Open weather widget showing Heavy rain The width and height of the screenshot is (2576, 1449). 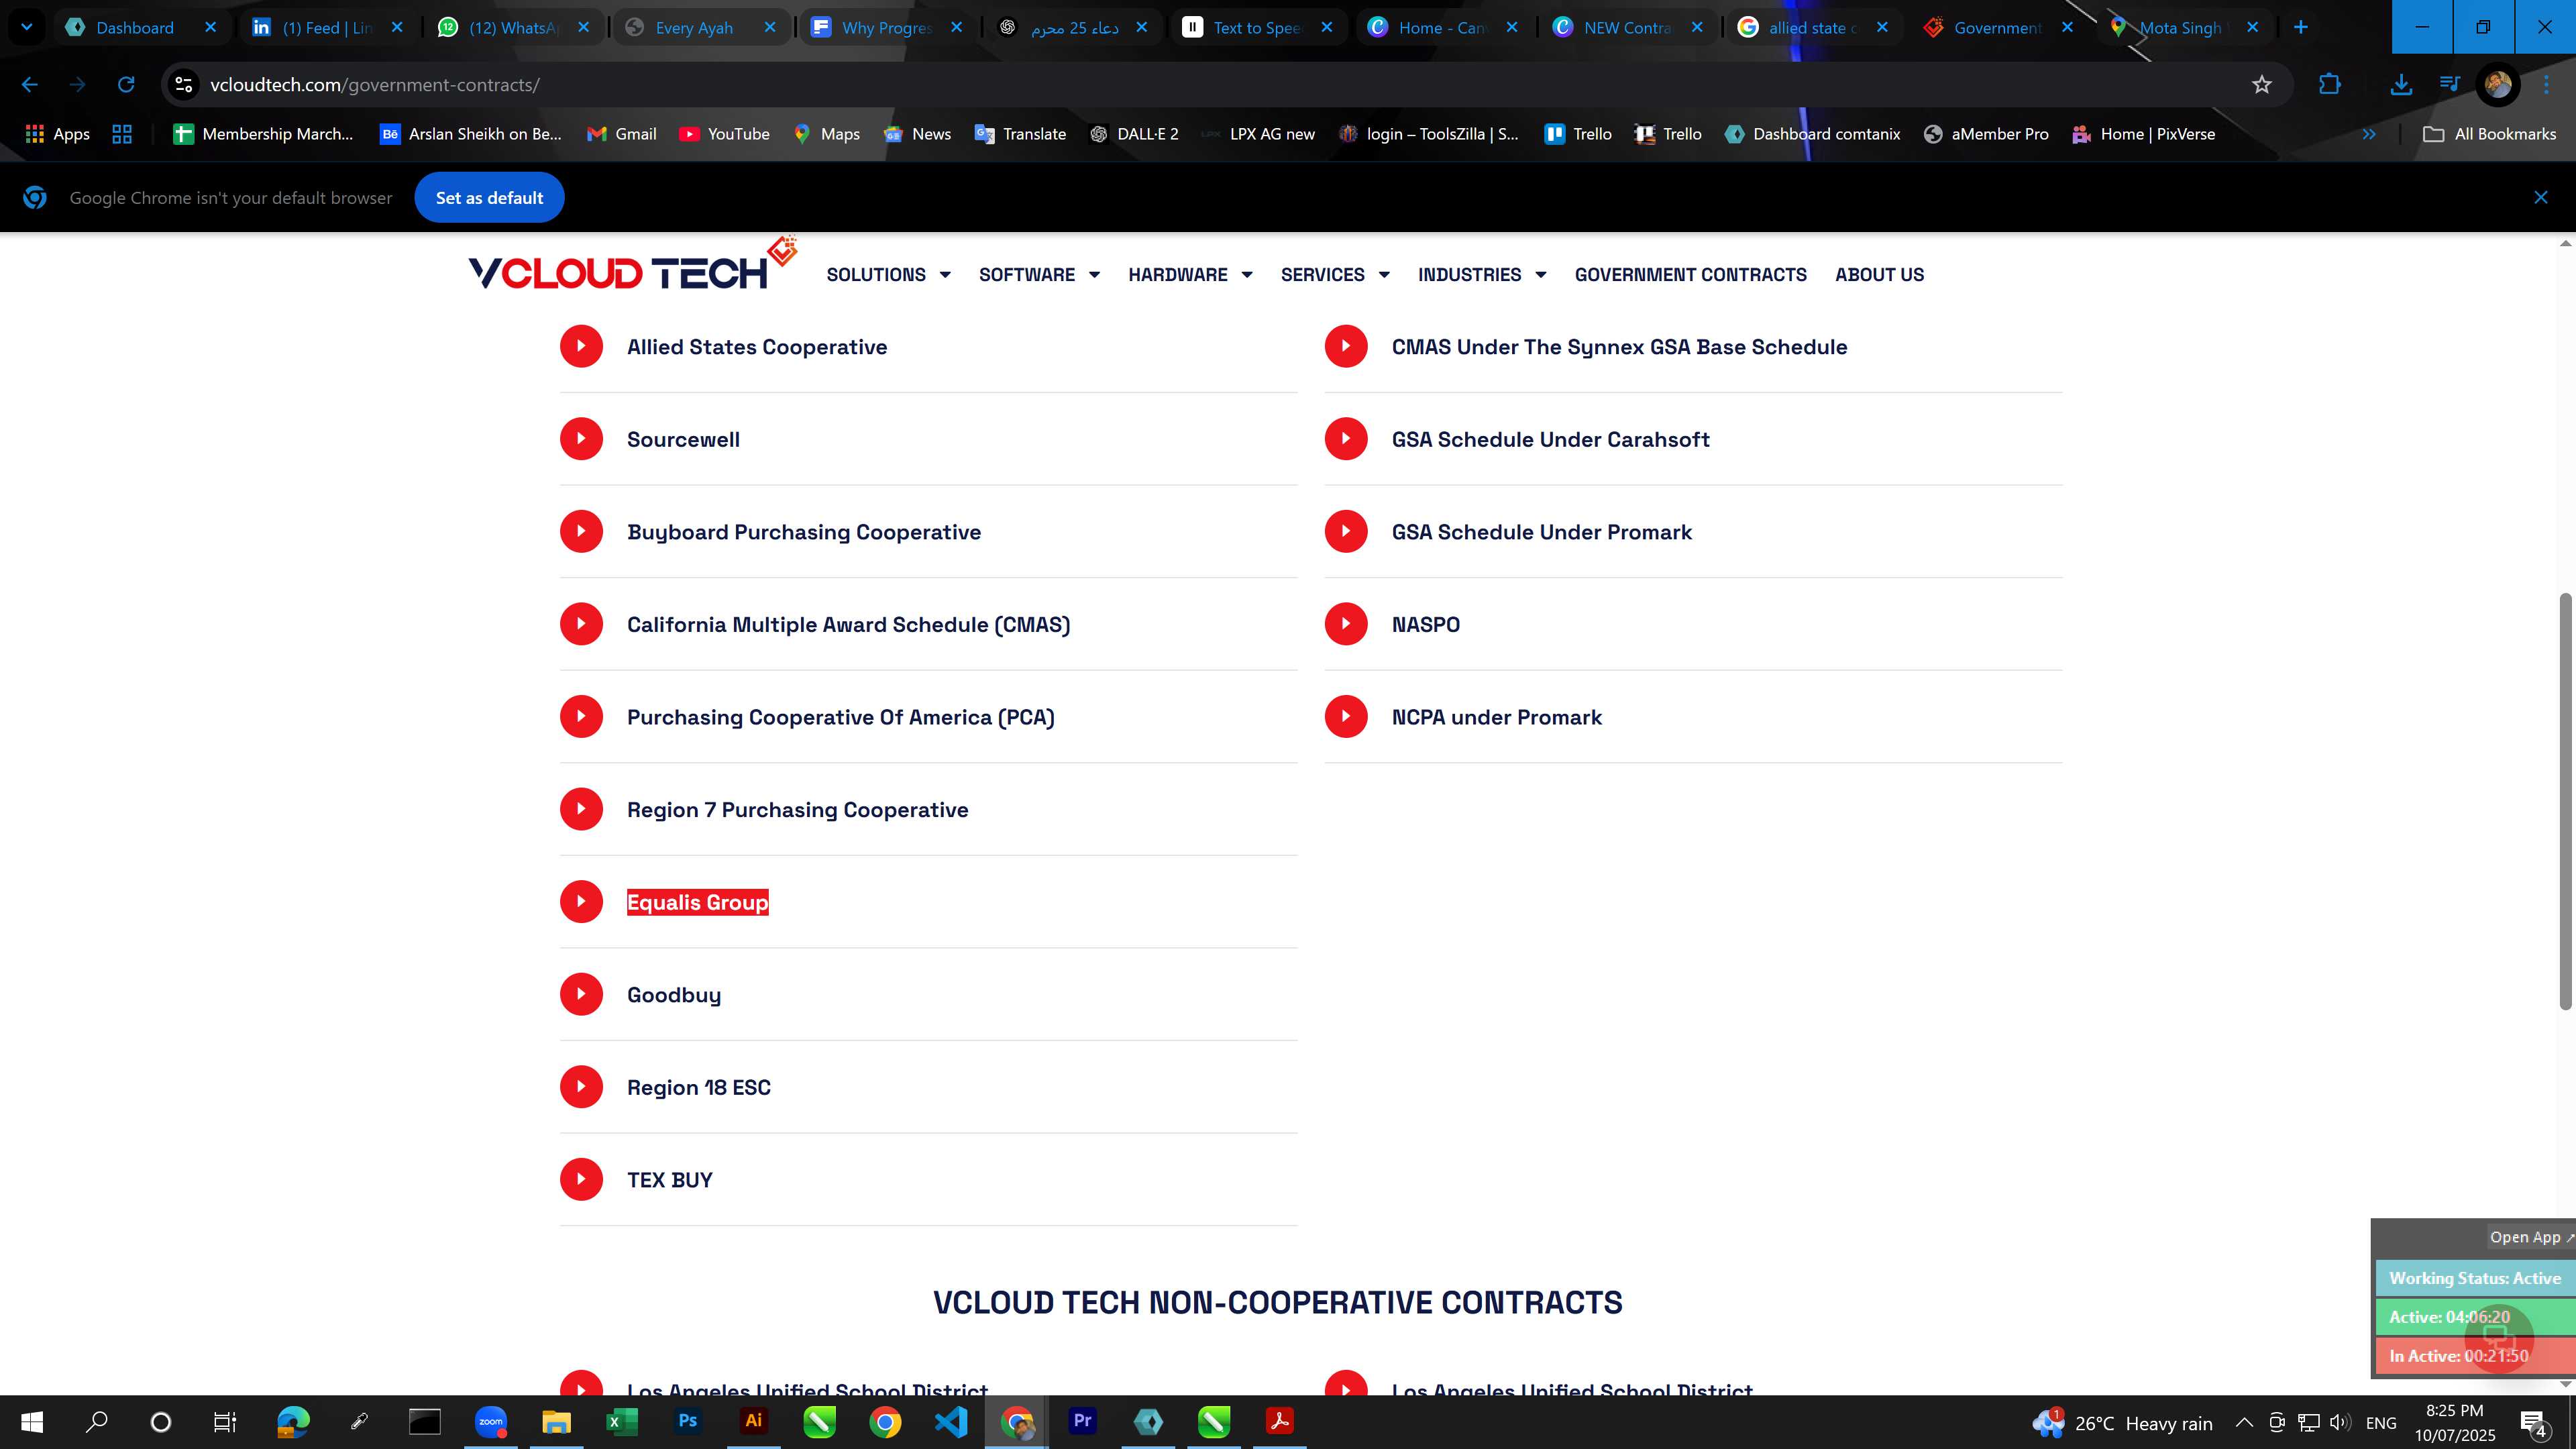point(2122,1422)
